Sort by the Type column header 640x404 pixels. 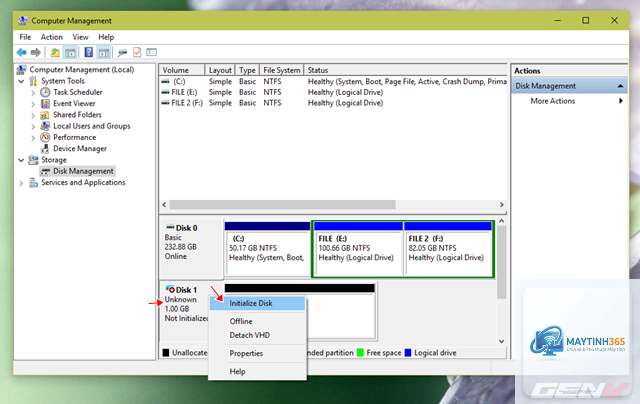(247, 70)
